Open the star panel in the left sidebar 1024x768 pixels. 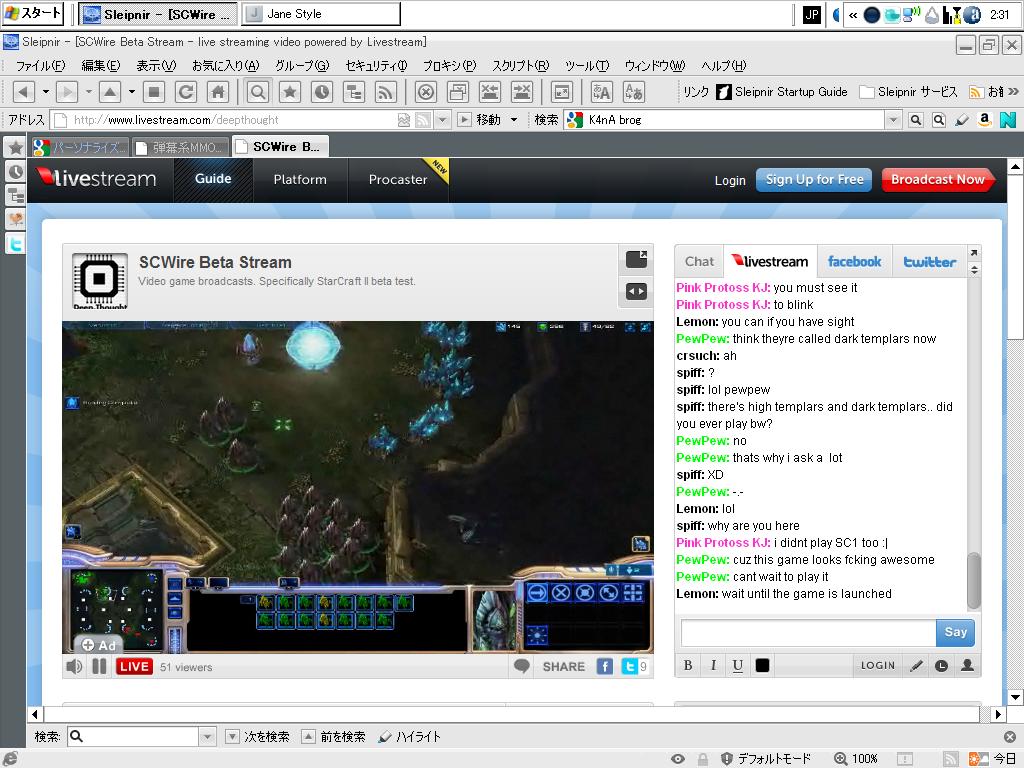tap(16, 148)
